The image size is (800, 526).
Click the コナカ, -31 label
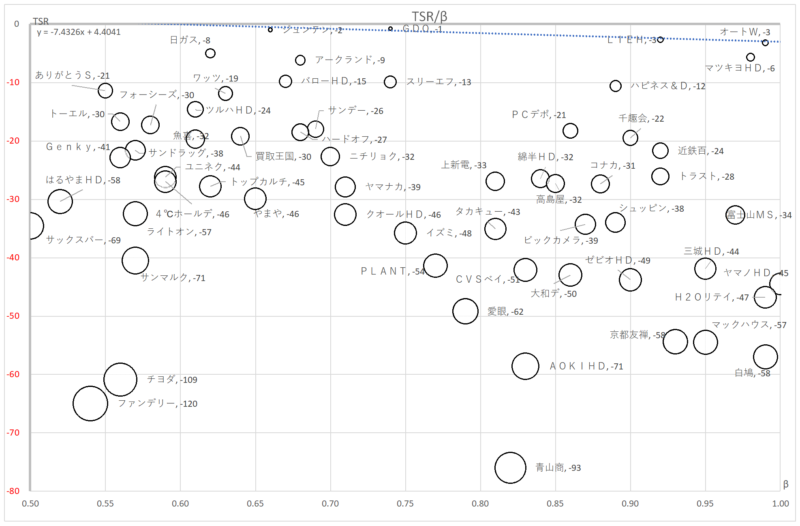coord(613,166)
